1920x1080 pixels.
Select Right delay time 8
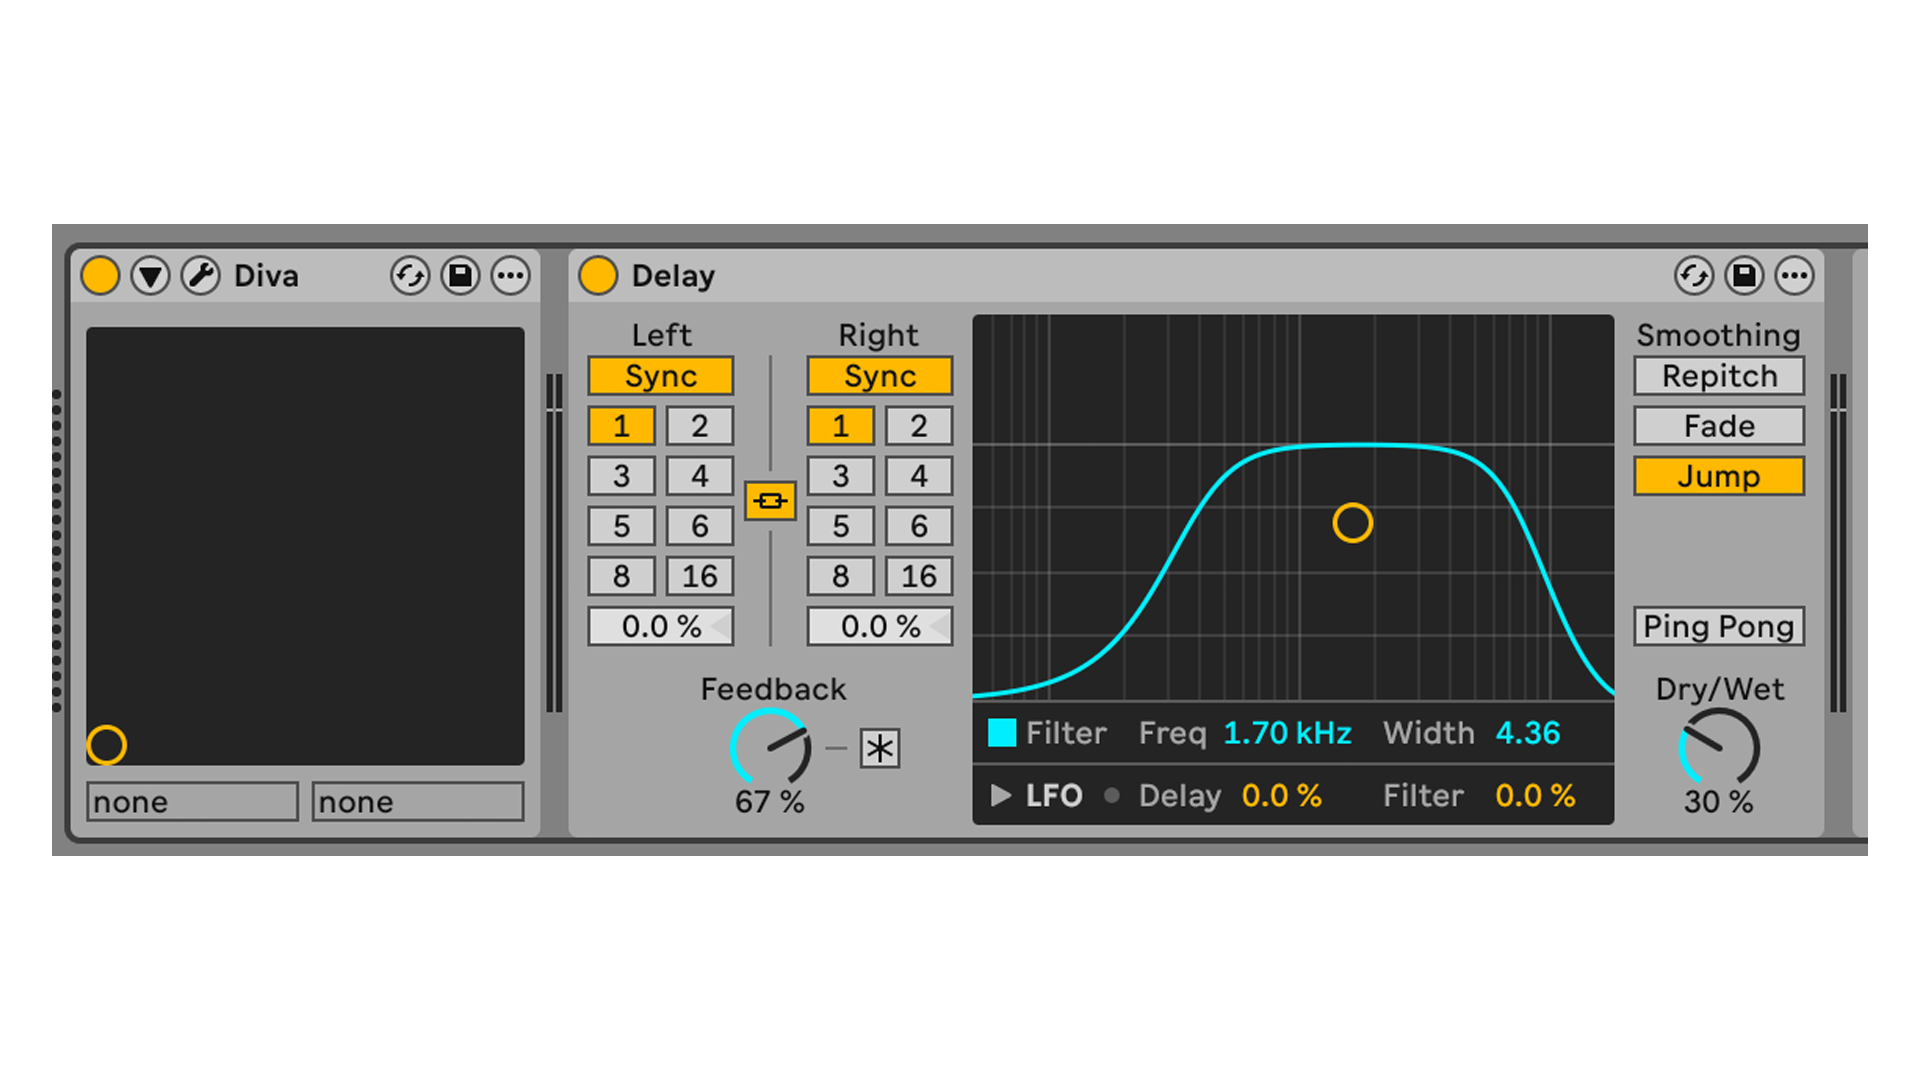coord(840,576)
